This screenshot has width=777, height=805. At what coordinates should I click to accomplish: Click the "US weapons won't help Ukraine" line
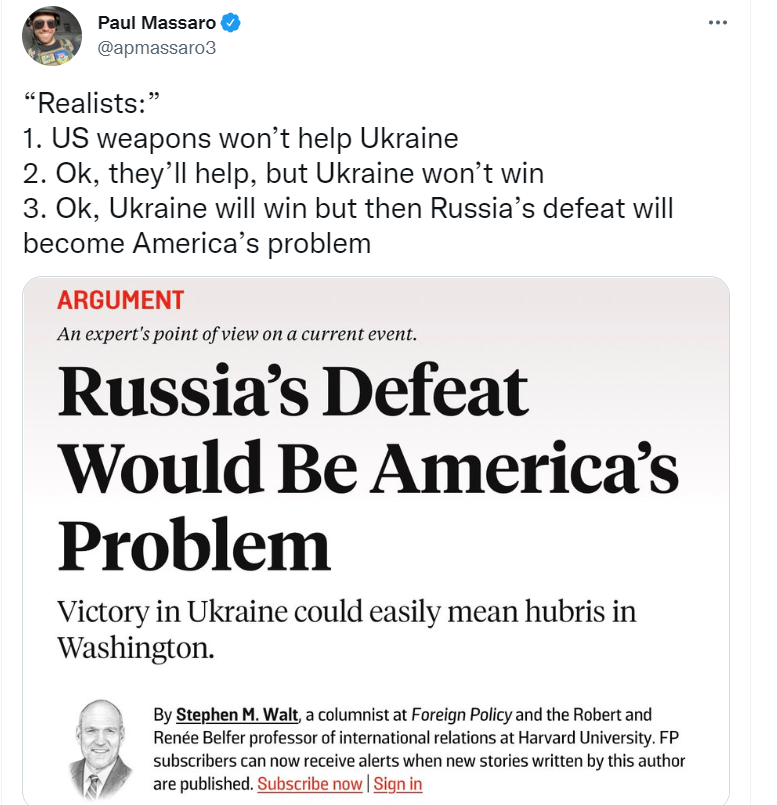pyautogui.click(x=240, y=139)
